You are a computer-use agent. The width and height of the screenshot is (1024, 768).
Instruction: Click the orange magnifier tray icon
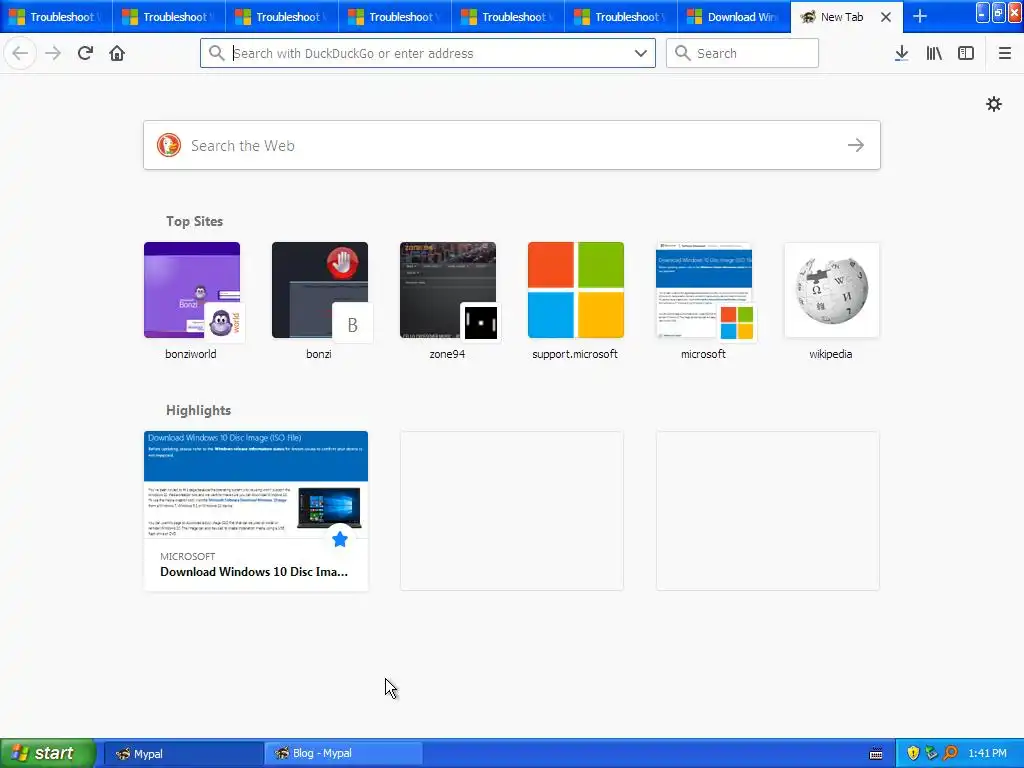[950, 754]
